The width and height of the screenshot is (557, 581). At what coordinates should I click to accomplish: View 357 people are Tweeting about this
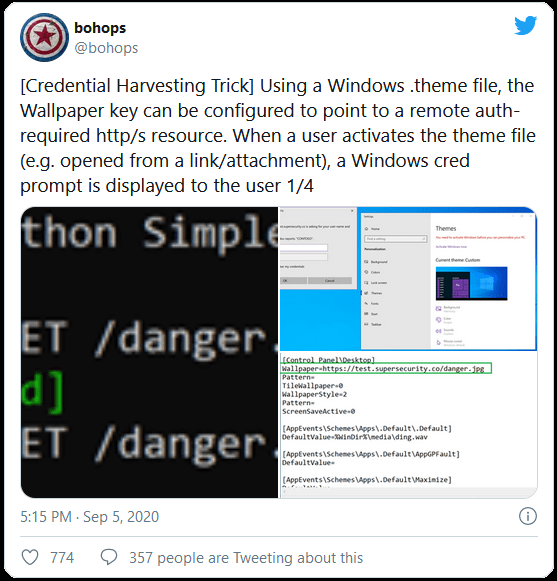pyautogui.click(x=246, y=558)
